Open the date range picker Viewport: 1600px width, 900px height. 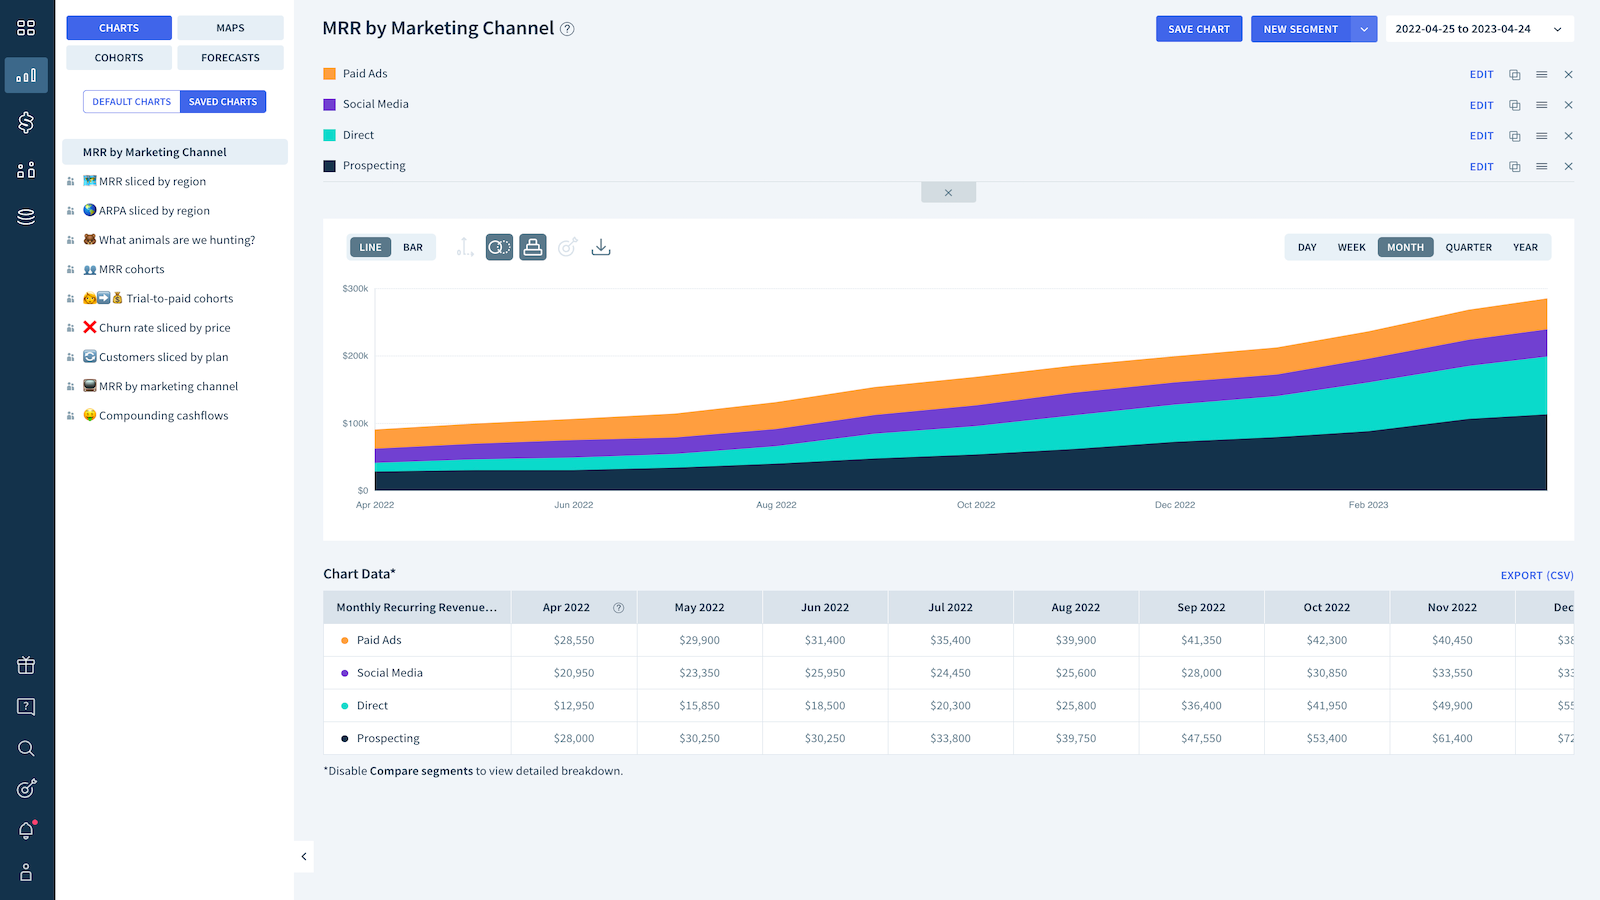1478,29
